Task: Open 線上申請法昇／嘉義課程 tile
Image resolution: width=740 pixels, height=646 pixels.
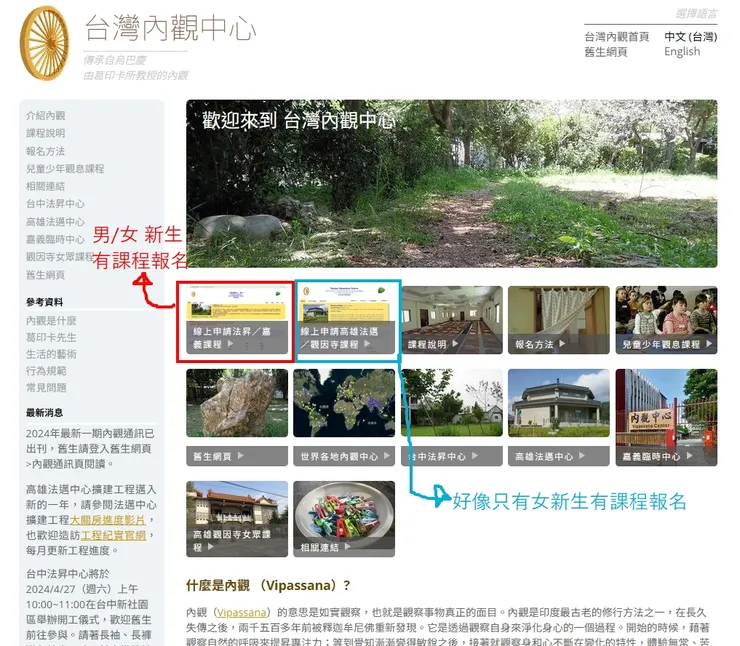Action: click(x=237, y=320)
